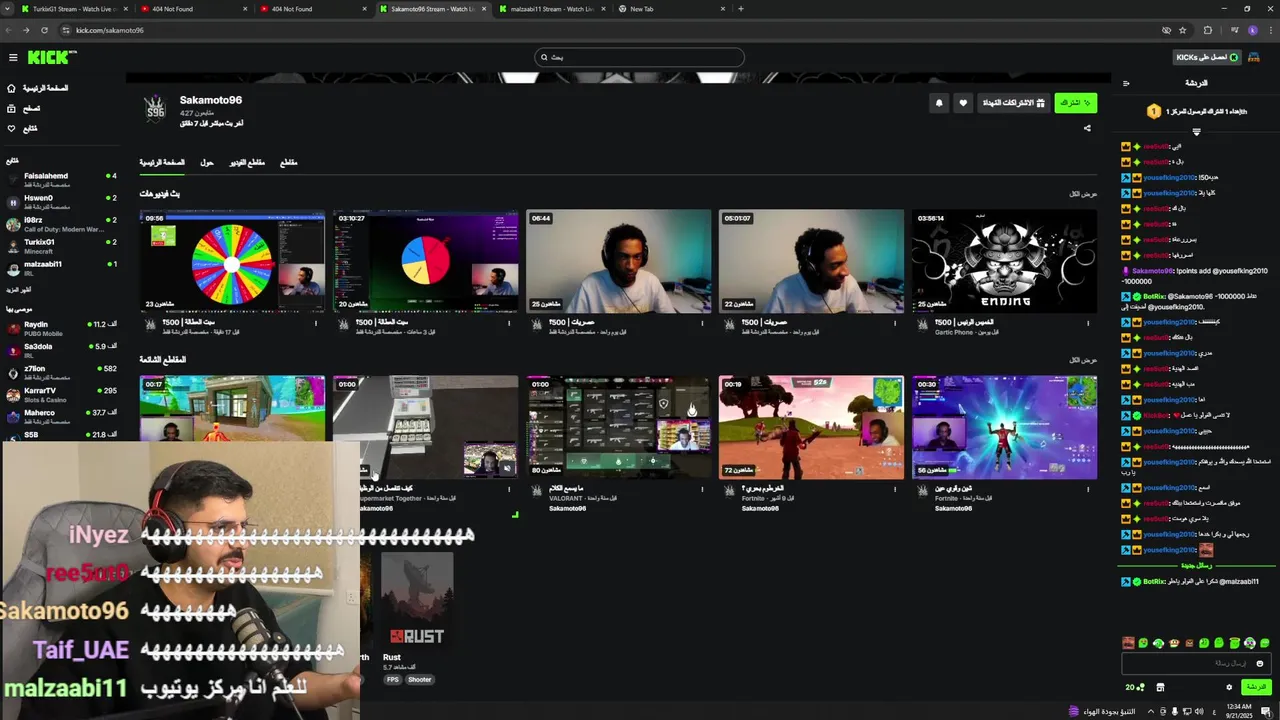Open KarrarTV recommended channel
Image resolution: width=1280 pixels, height=720 pixels.
[x=62, y=394]
